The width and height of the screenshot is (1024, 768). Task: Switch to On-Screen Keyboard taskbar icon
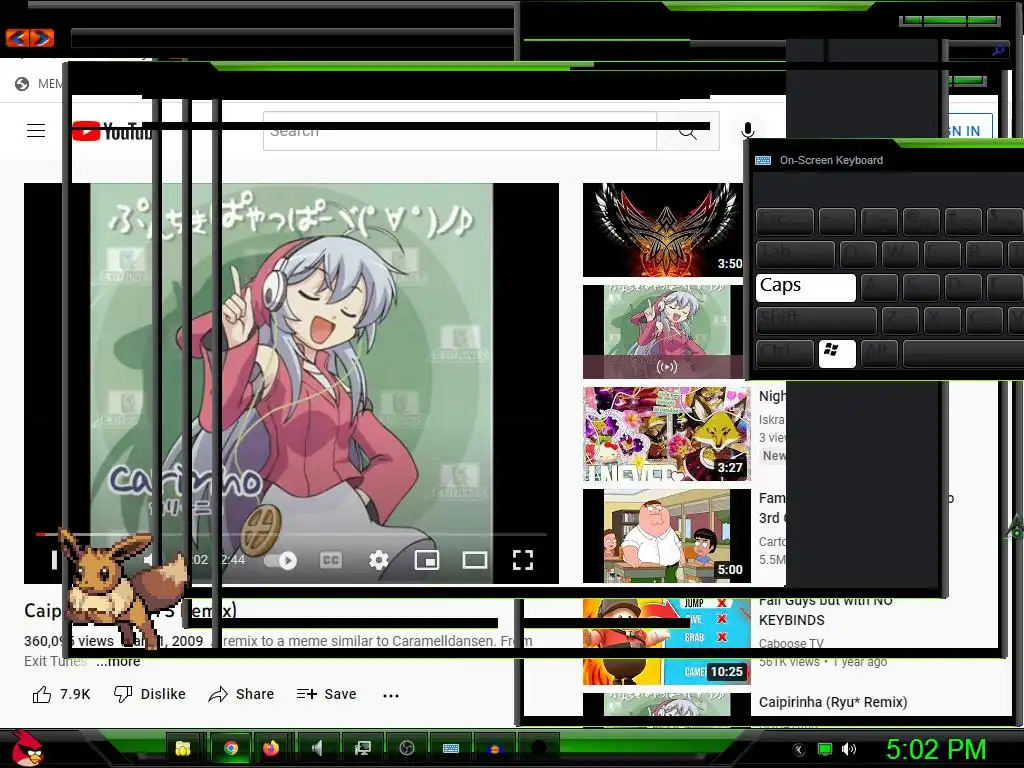tap(451, 748)
